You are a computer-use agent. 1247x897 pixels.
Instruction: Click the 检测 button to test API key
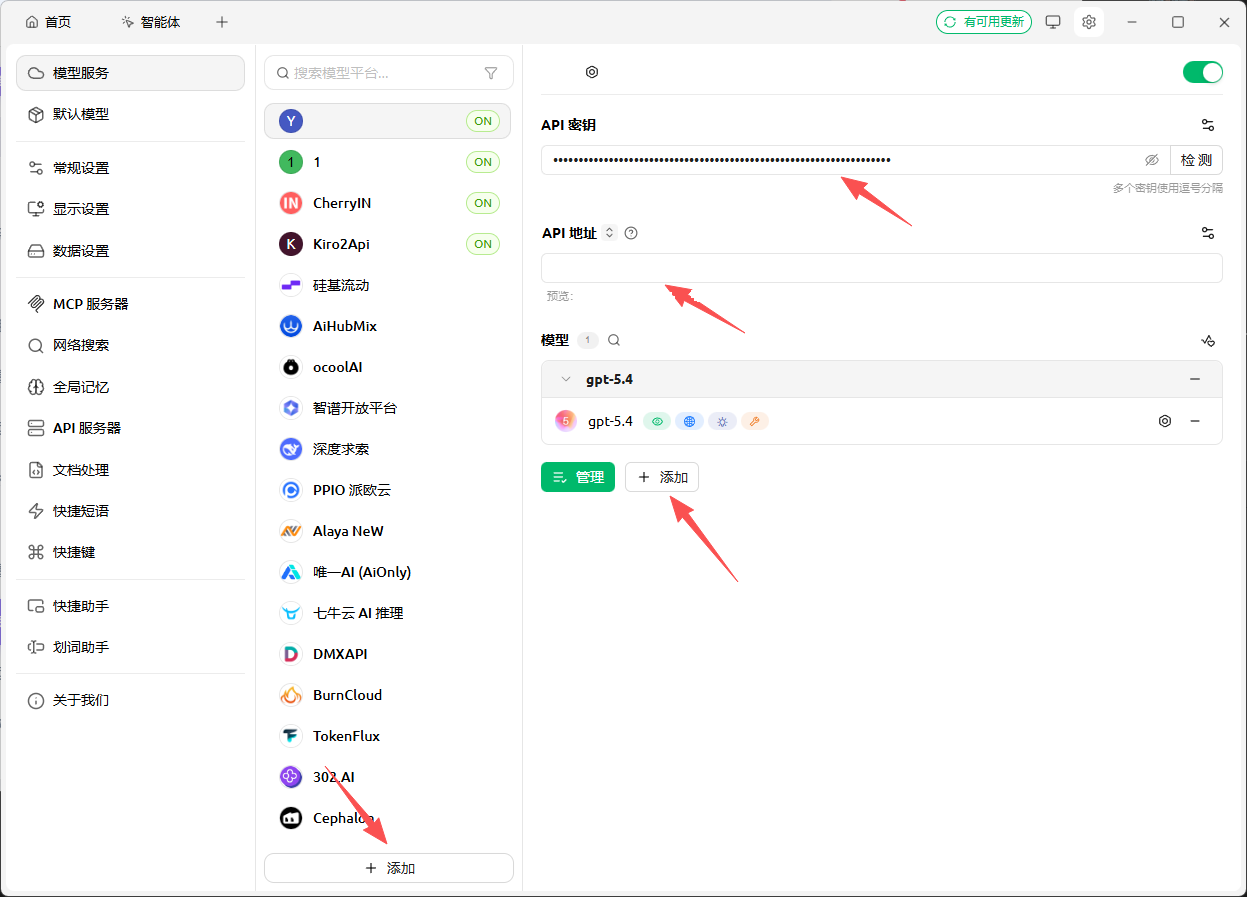click(1196, 160)
